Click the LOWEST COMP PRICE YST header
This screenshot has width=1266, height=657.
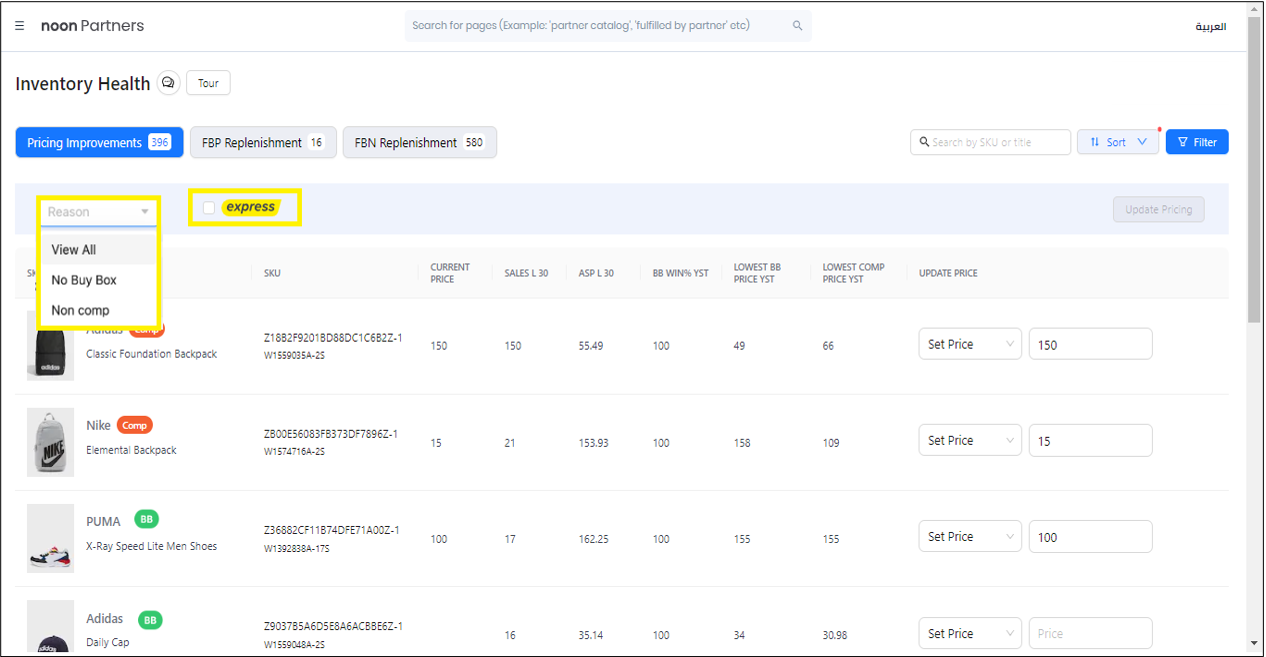pyautogui.click(x=853, y=273)
